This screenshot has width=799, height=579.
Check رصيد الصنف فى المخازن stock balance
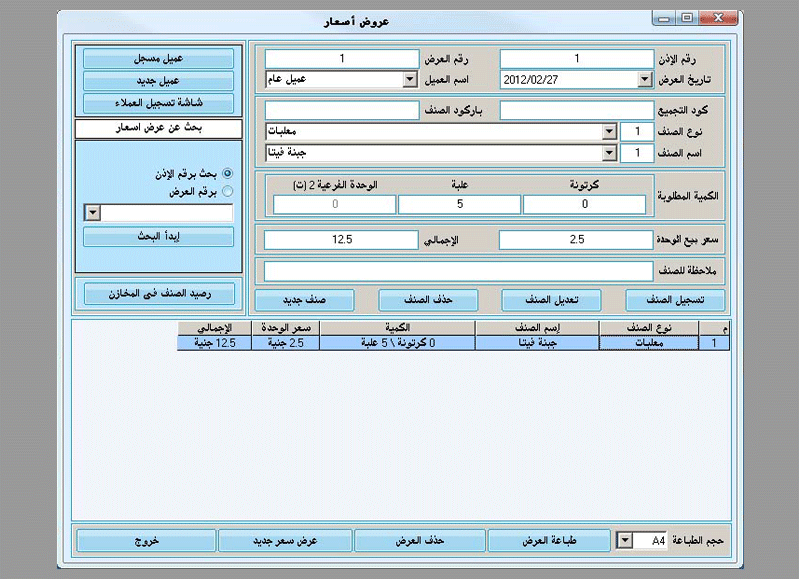pyautogui.click(x=159, y=294)
